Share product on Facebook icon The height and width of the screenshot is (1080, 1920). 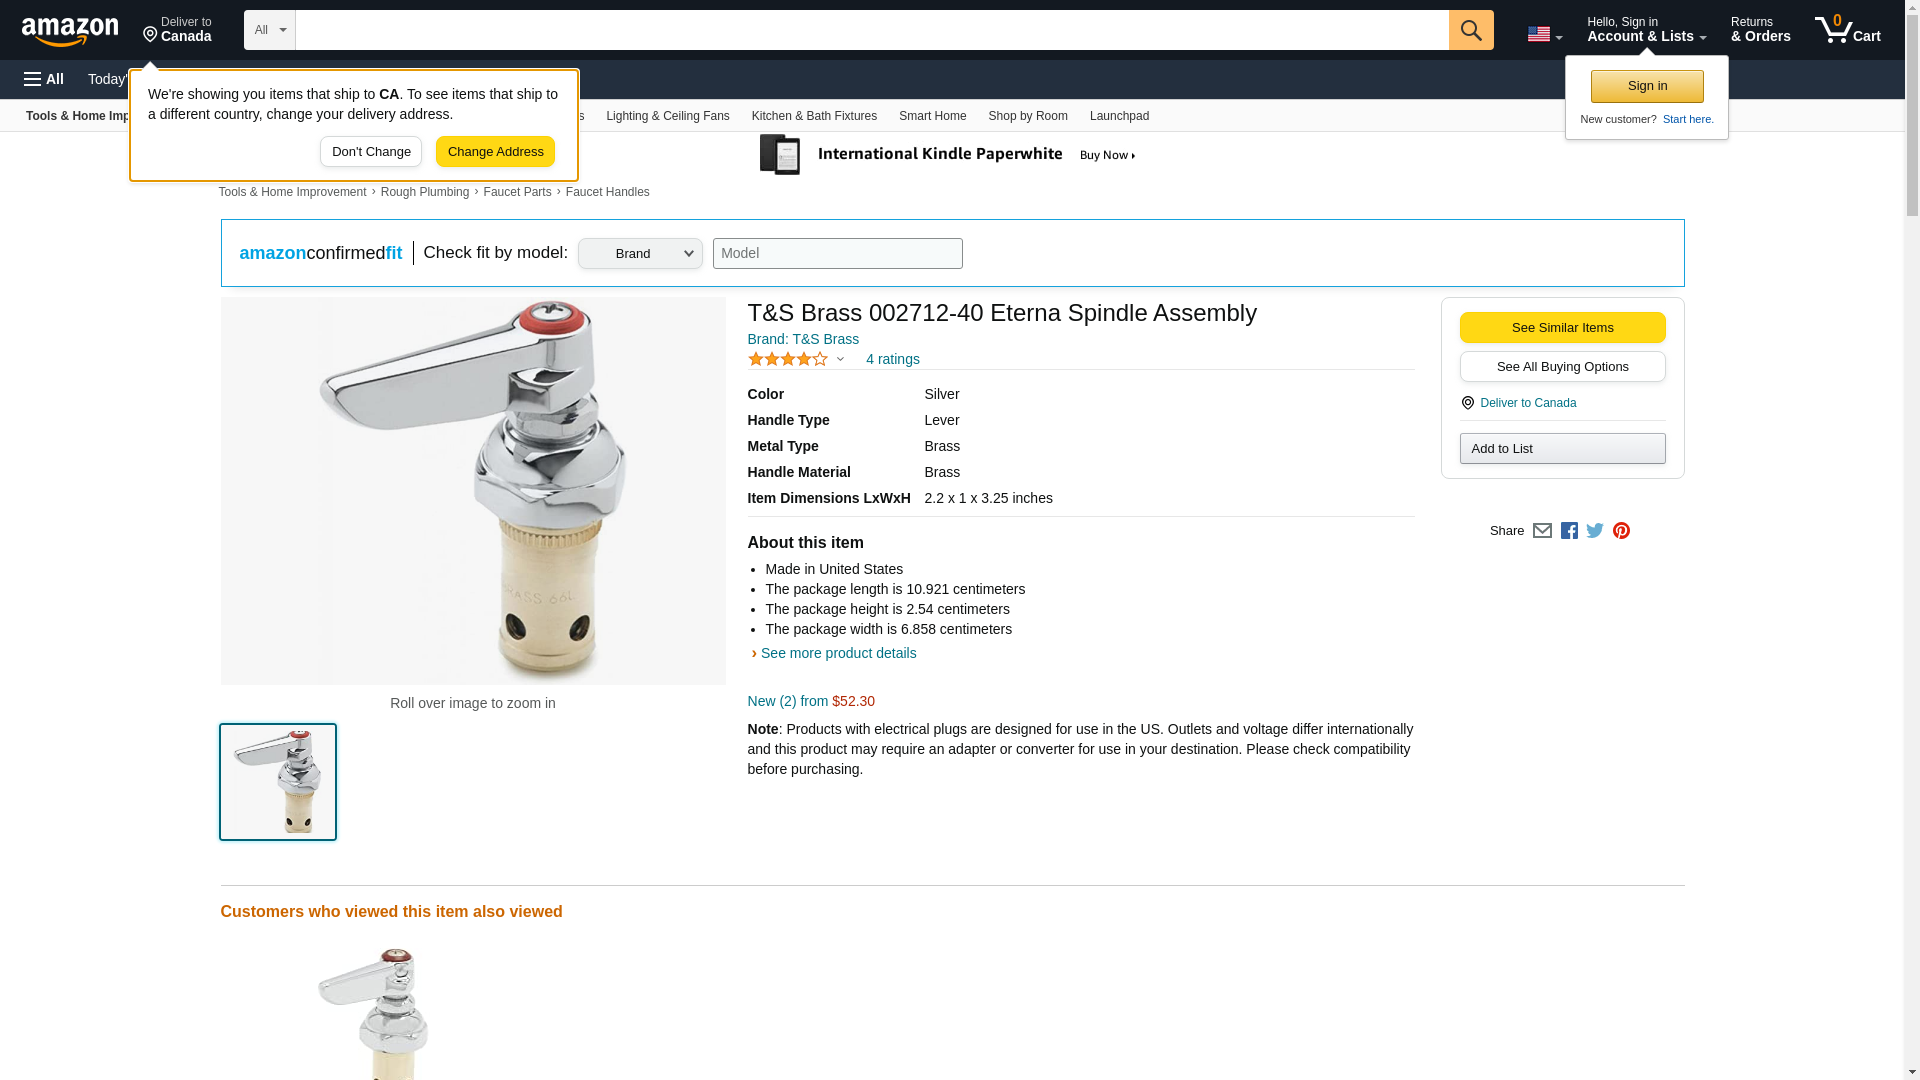(x=1569, y=531)
